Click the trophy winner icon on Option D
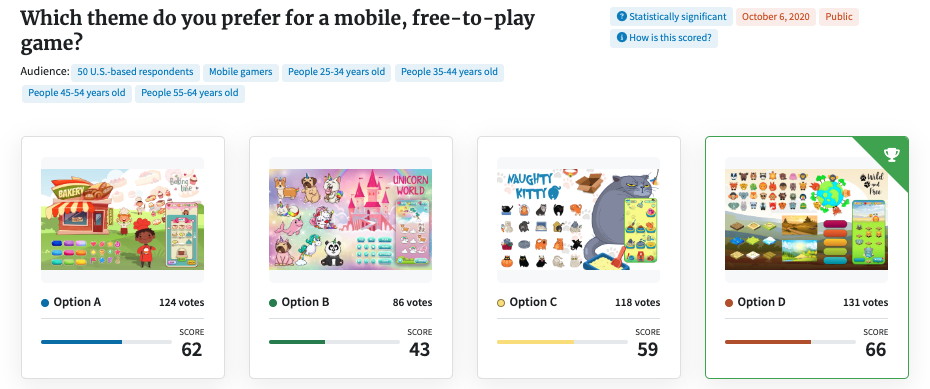 [x=891, y=155]
